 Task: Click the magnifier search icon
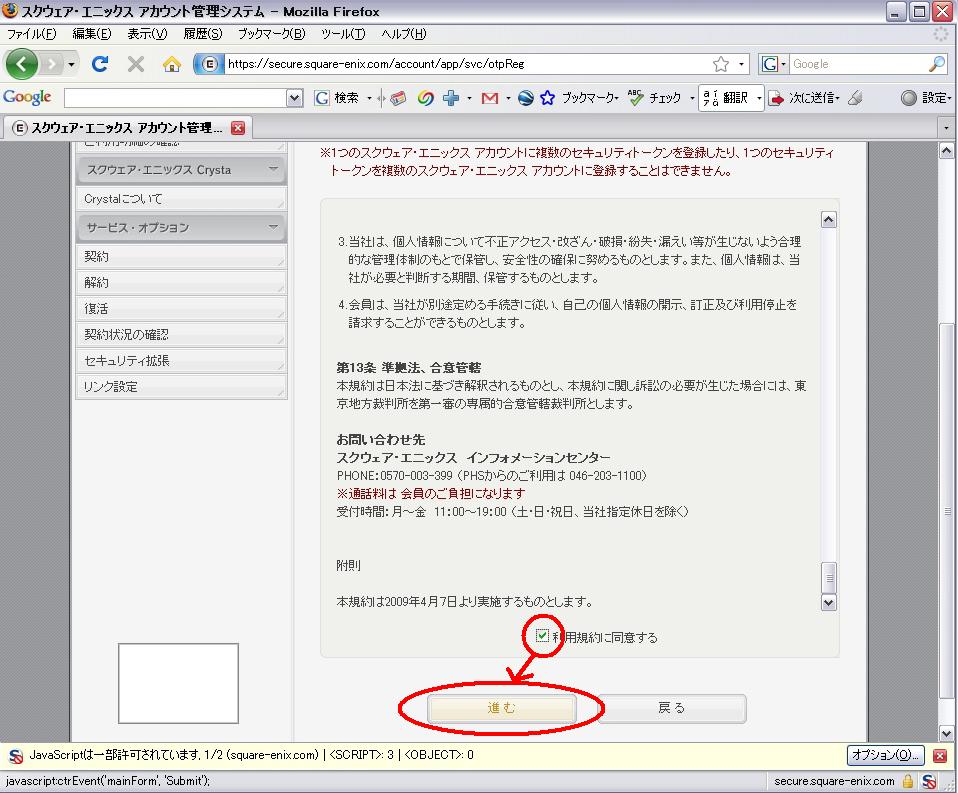tap(937, 64)
